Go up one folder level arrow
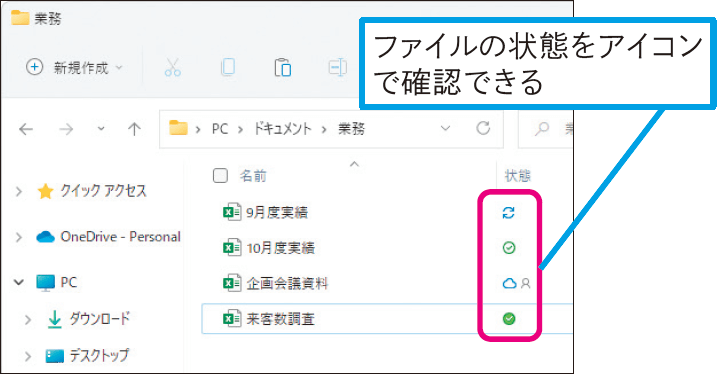The width and height of the screenshot is (717, 374). point(134,129)
